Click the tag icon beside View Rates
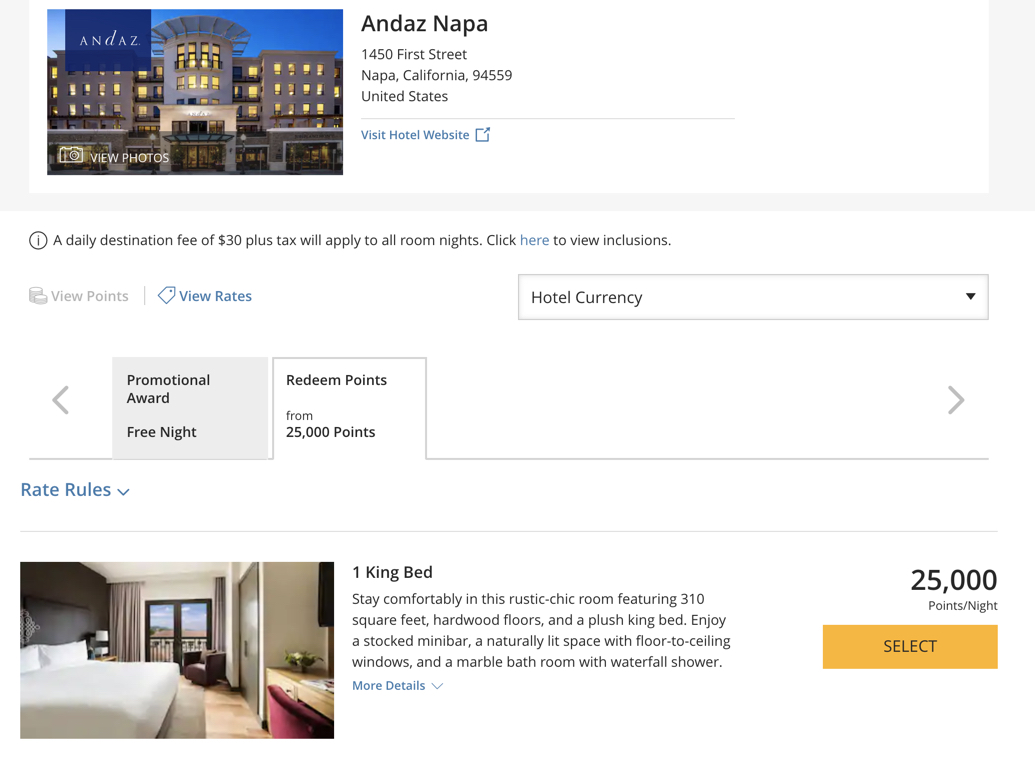This screenshot has width=1035, height=757. 166,295
